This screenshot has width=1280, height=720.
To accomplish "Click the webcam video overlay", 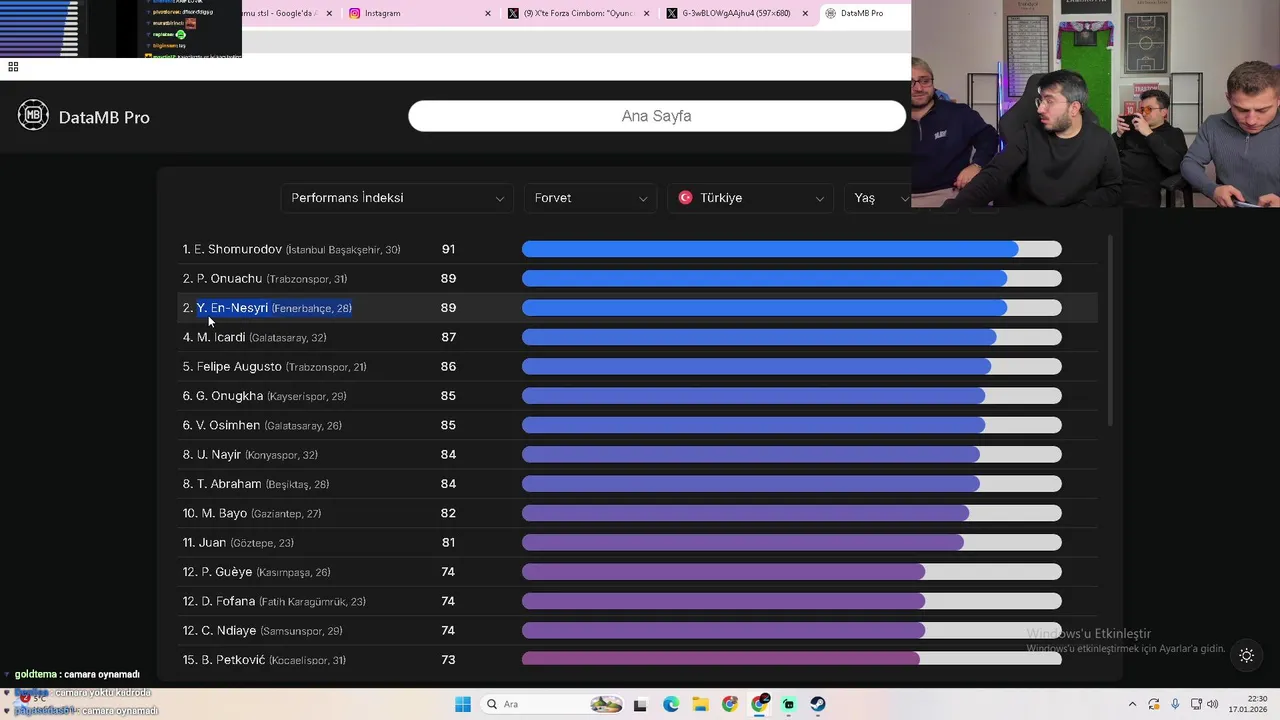I will point(1096,103).
